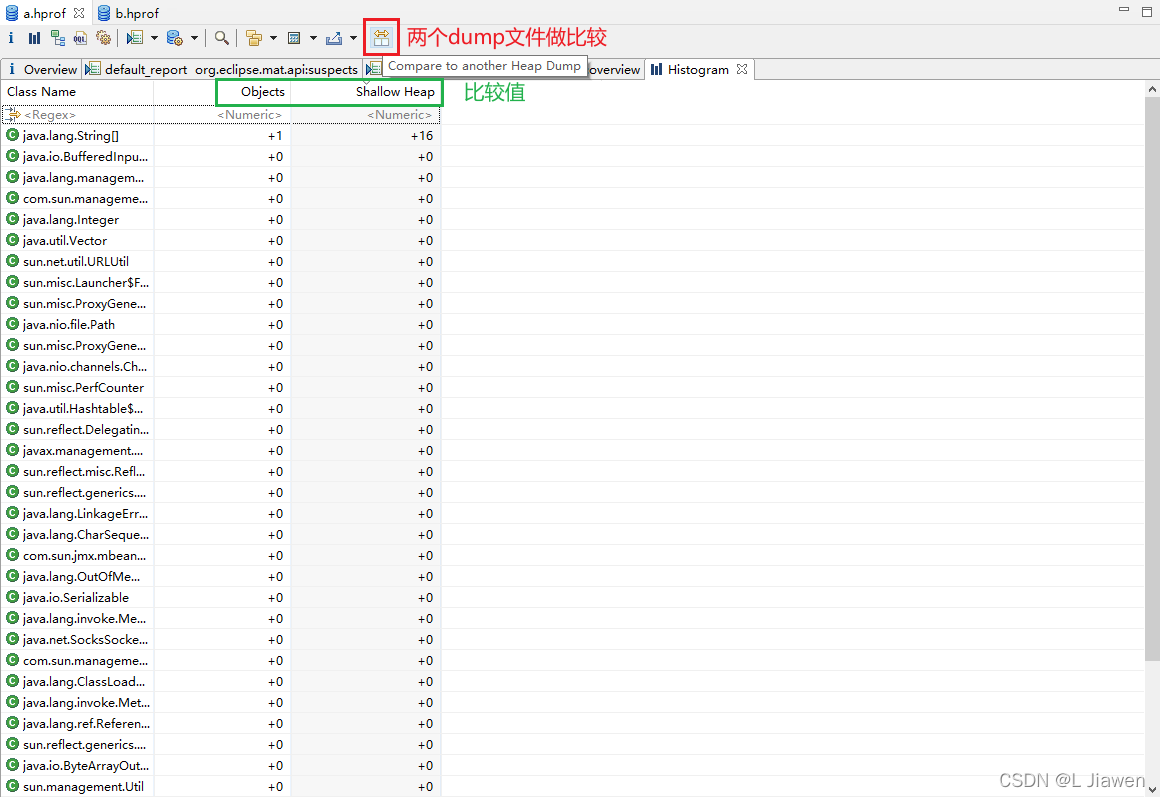Open the default_report suspects tab
The height and width of the screenshot is (797, 1160).
tap(222, 70)
